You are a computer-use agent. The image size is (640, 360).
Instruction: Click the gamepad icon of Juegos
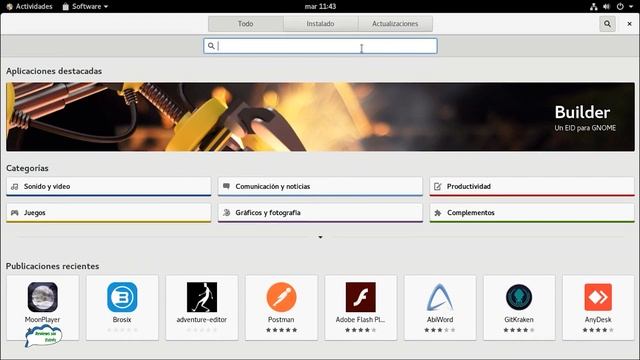15,213
